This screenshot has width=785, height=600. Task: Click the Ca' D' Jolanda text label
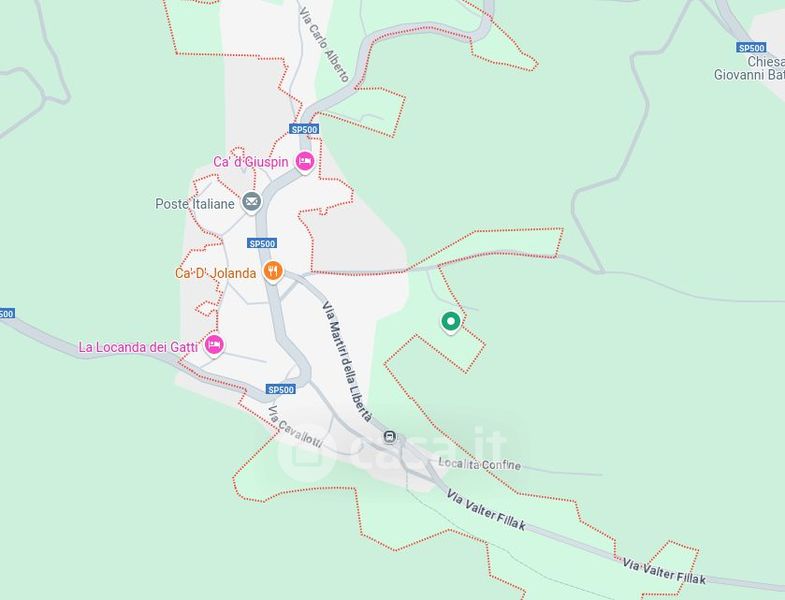215,273
